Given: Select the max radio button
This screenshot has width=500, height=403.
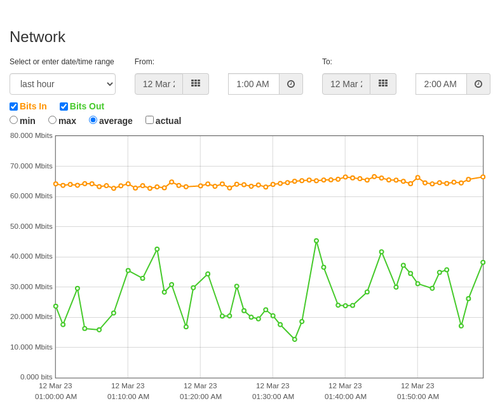Looking at the screenshot, I should pos(52,120).
